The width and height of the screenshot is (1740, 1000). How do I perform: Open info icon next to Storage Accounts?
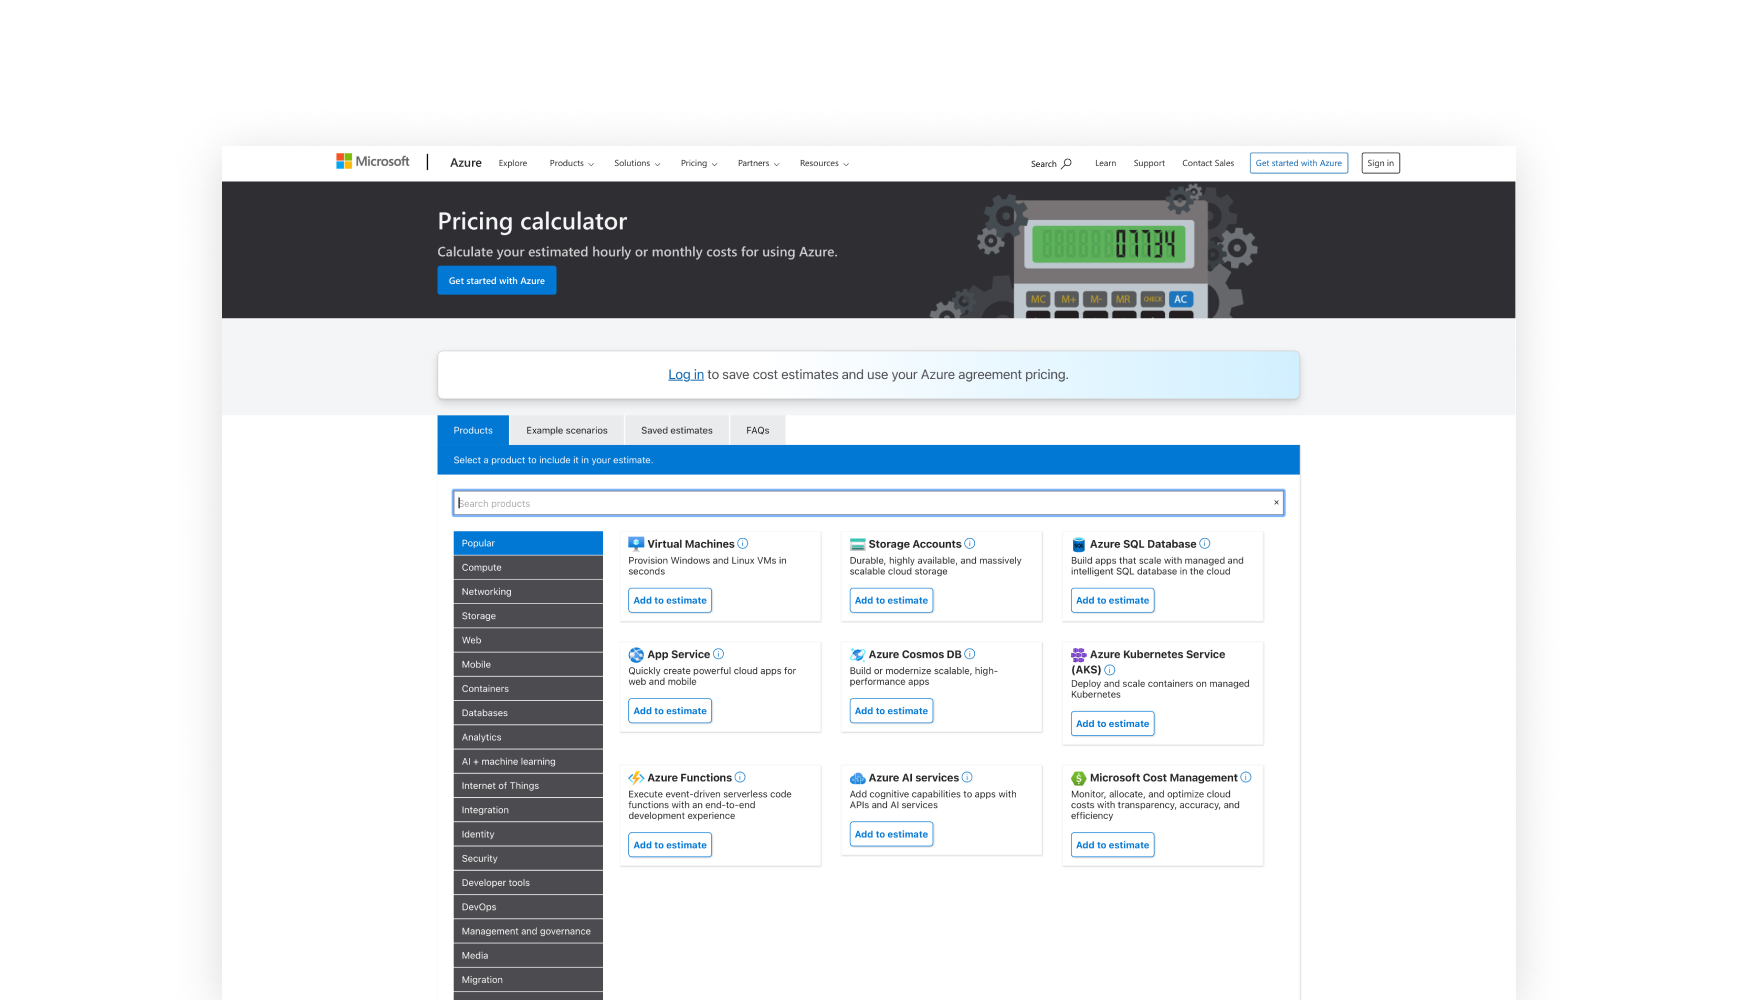(970, 544)
